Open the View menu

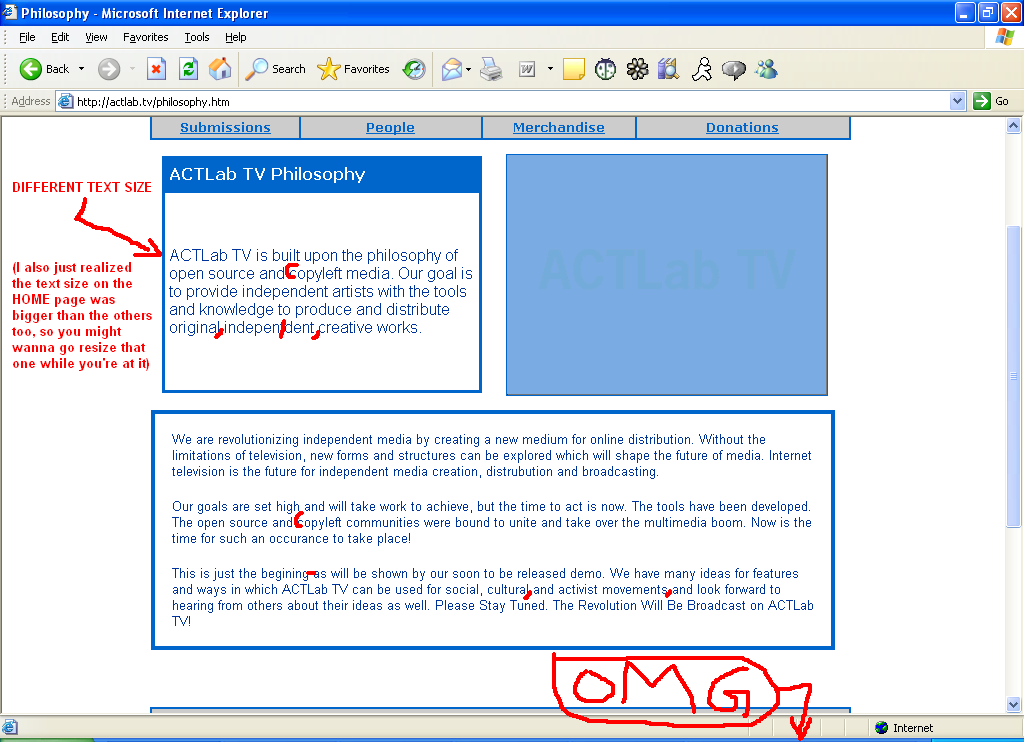(96, 37)
